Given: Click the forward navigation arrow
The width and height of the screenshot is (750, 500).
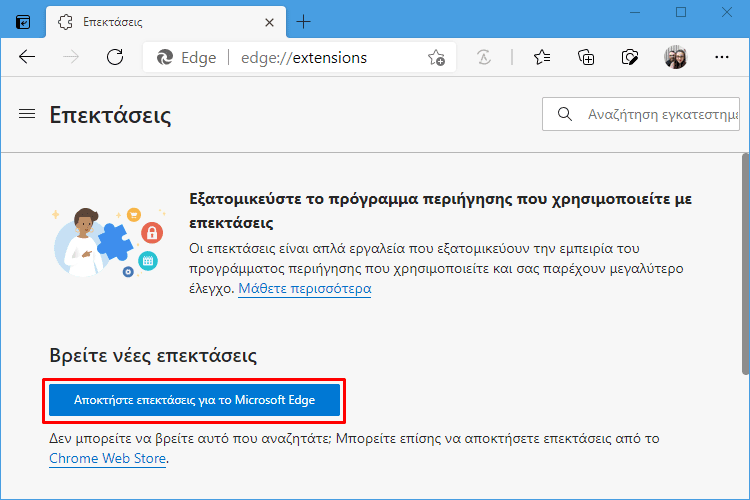Looking at the screenshot, I should tap(71, 57).
